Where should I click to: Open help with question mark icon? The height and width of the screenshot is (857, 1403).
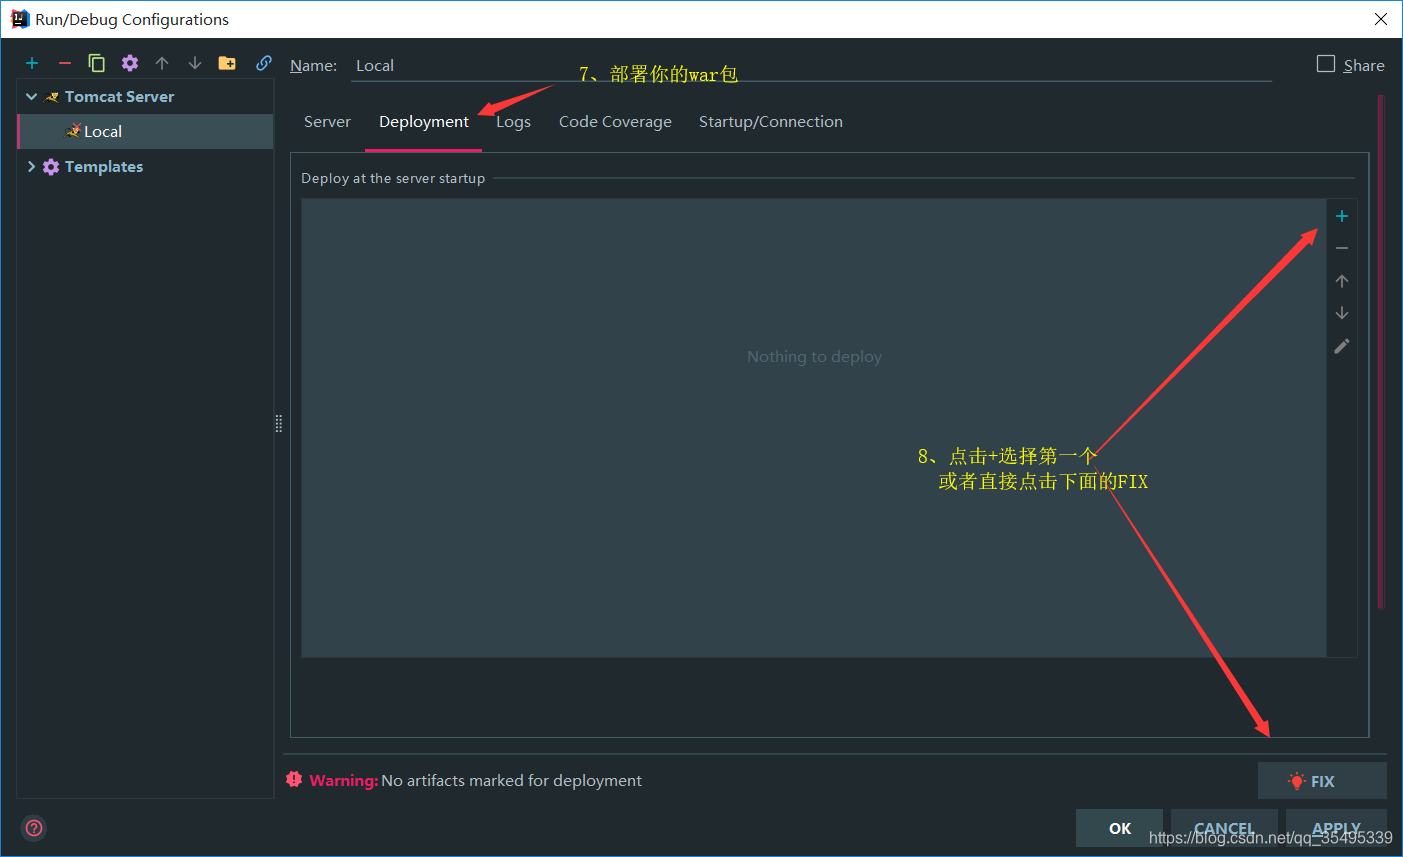[34, 828]
